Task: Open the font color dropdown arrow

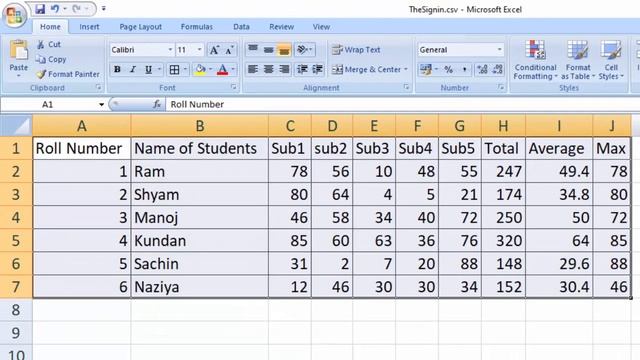Action: [233, 69]
